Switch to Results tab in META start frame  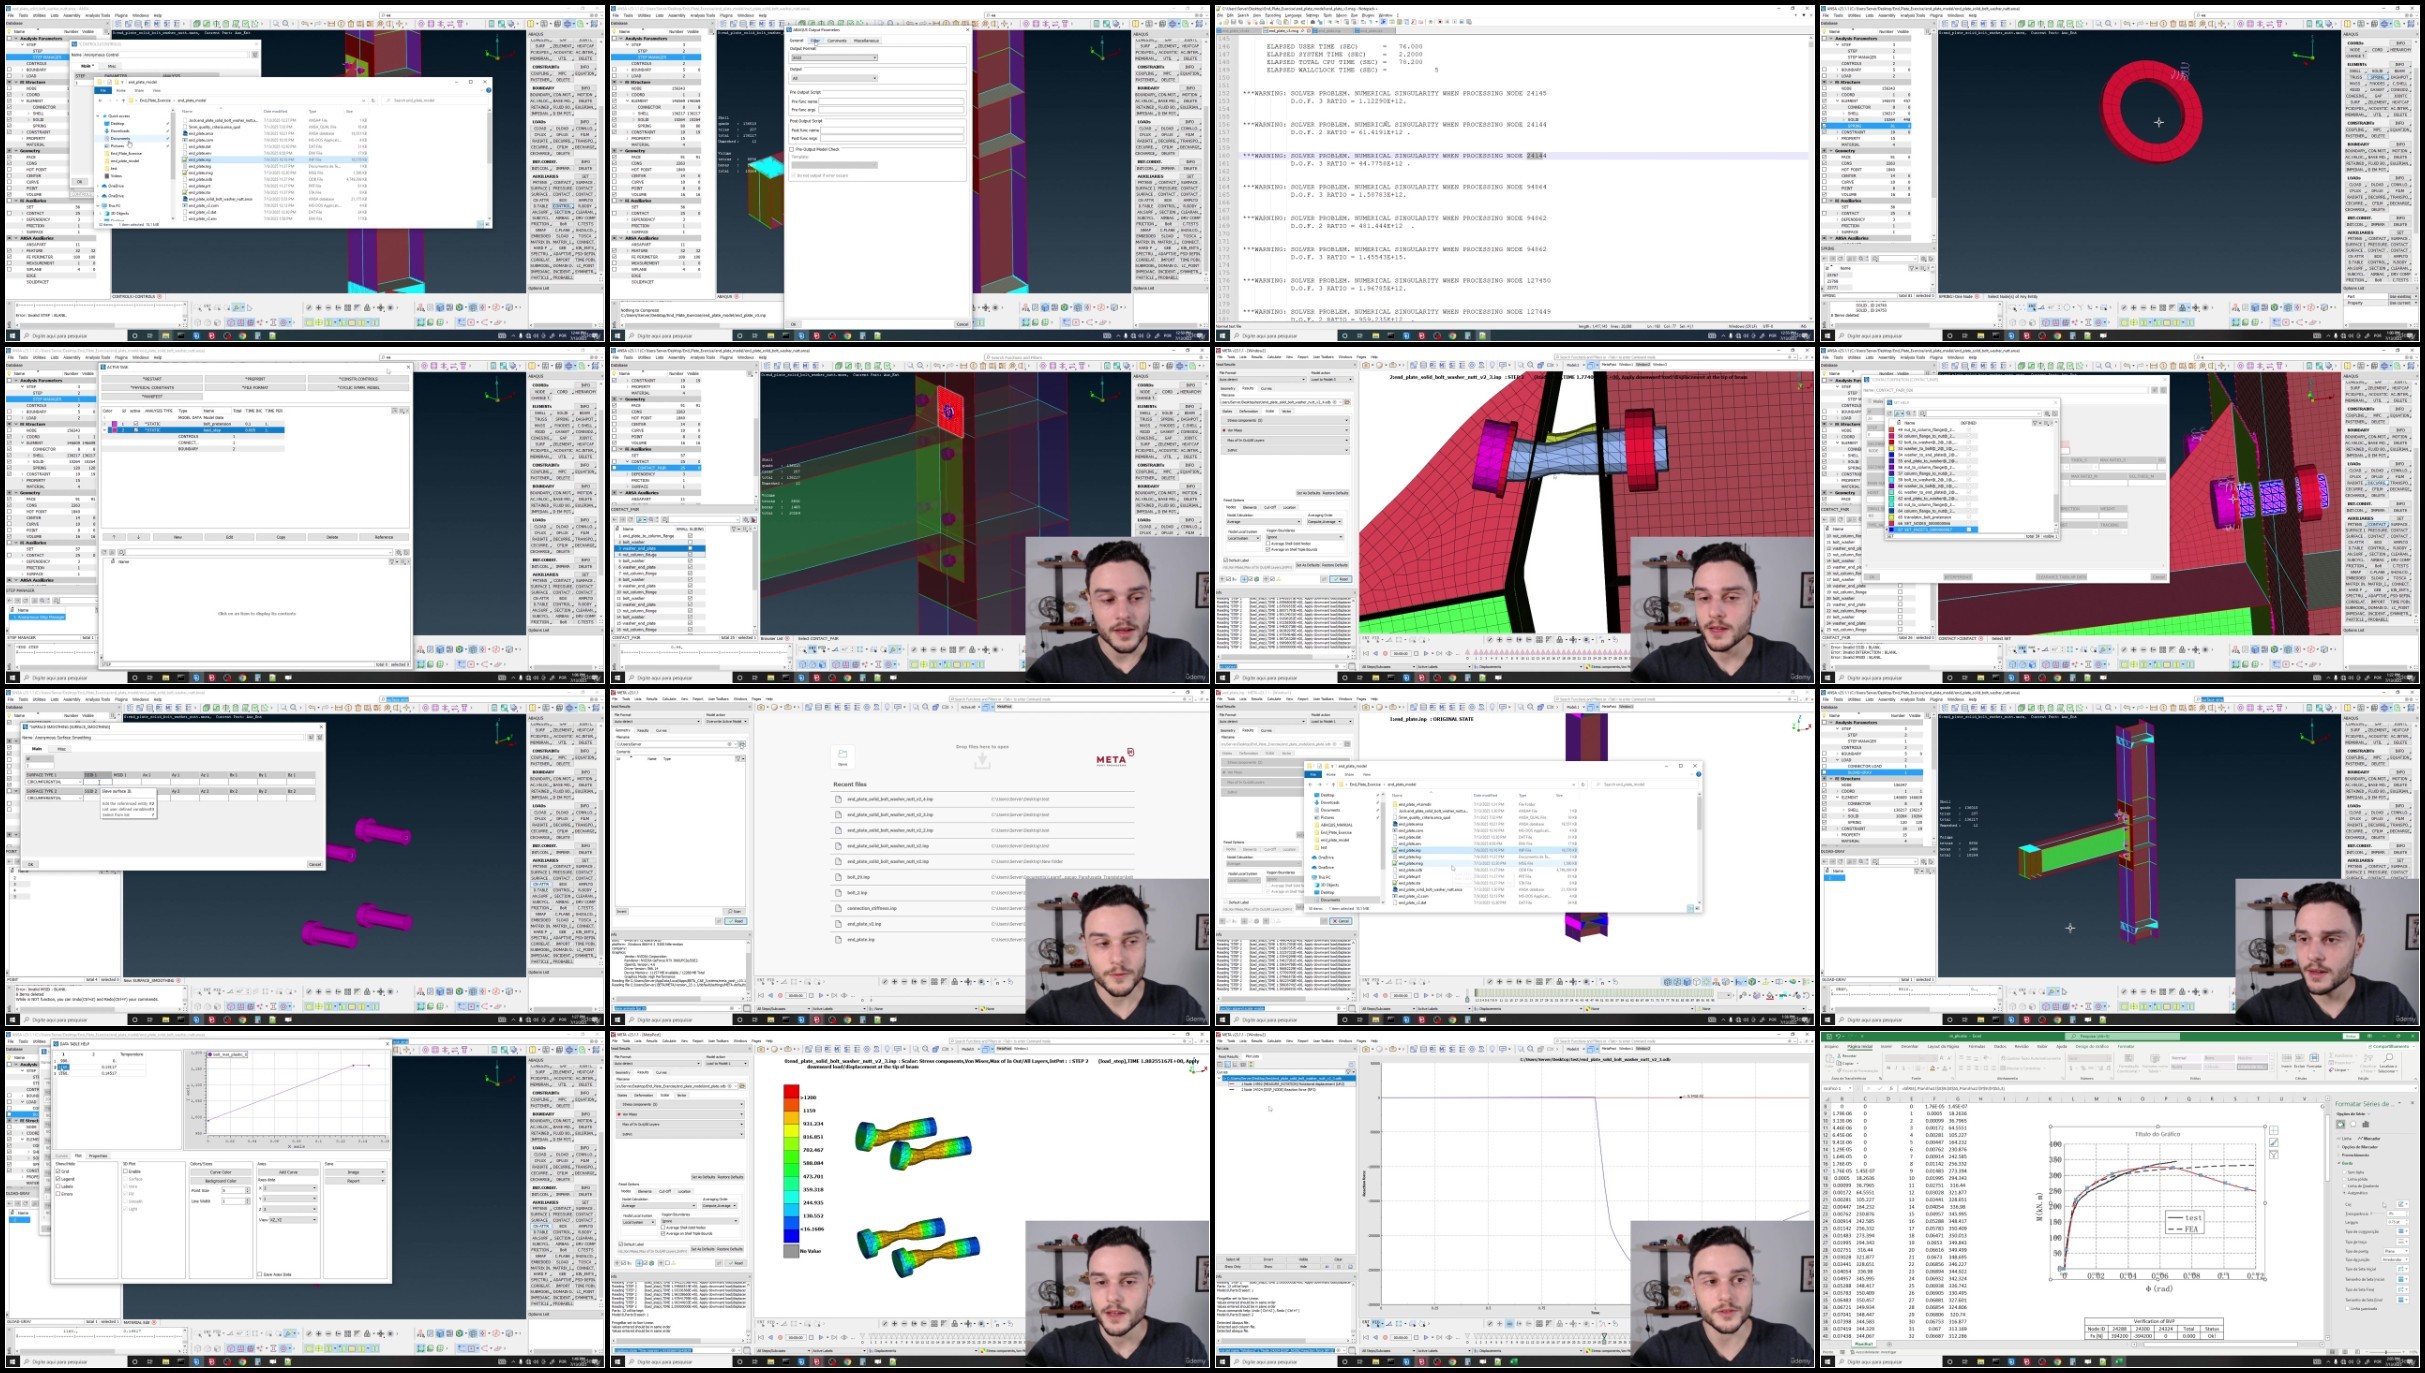(643, 730)
